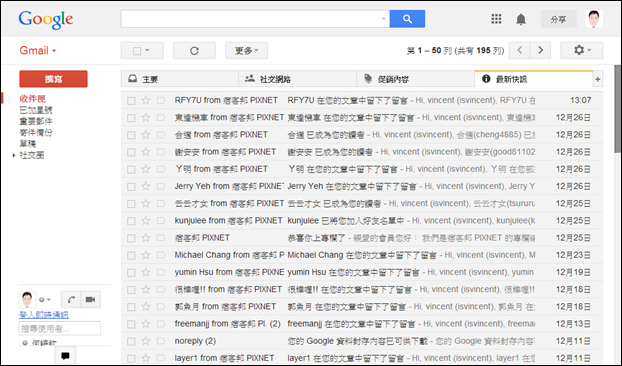
Task: Mark the 謝安安 message as important
Action: click(x=161, y=152)
